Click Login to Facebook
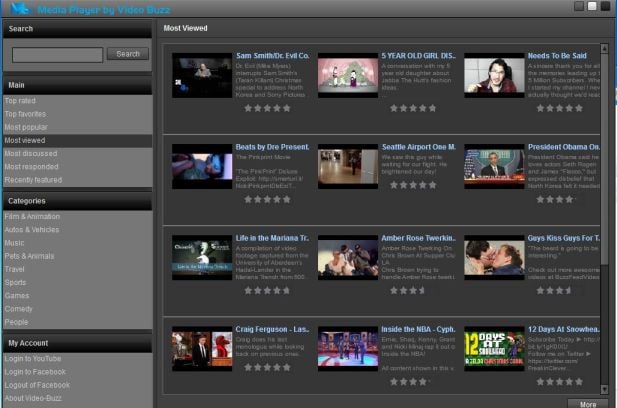617x408 pixels. 35,372
